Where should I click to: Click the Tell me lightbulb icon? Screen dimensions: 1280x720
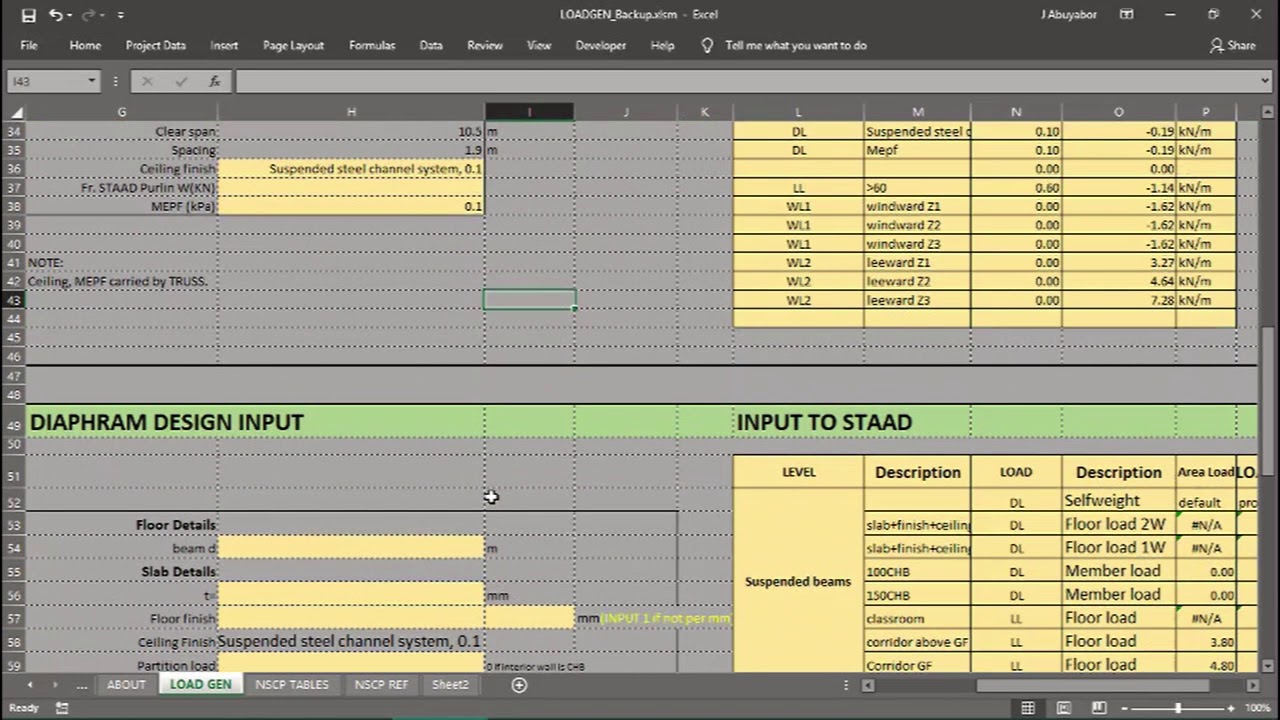tap(707, 45)
